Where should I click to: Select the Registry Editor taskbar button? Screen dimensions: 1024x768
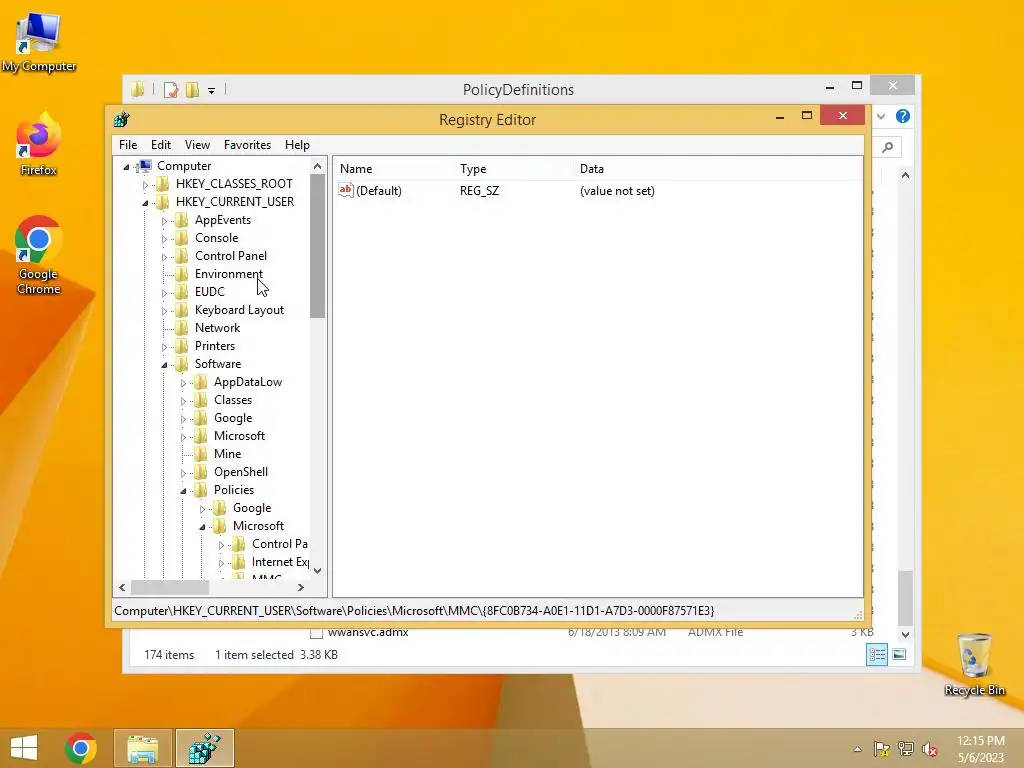tap(205, 748)
